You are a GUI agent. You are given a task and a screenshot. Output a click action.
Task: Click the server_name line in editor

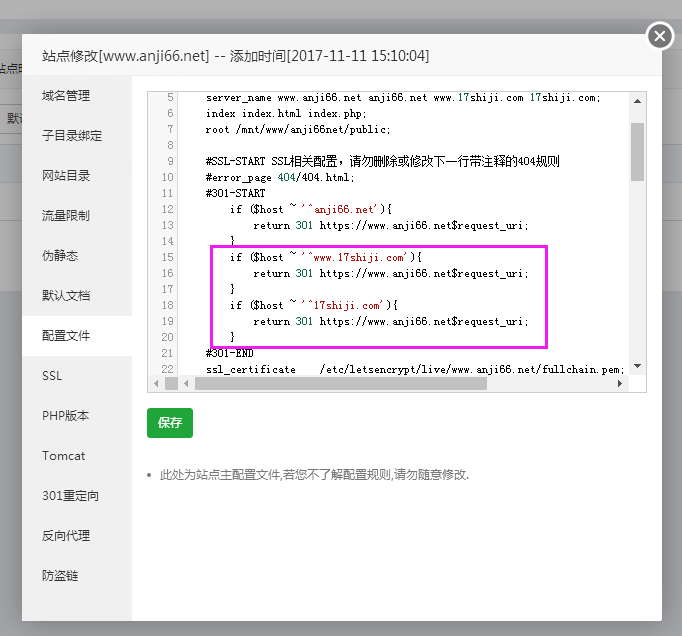(403, 98)
